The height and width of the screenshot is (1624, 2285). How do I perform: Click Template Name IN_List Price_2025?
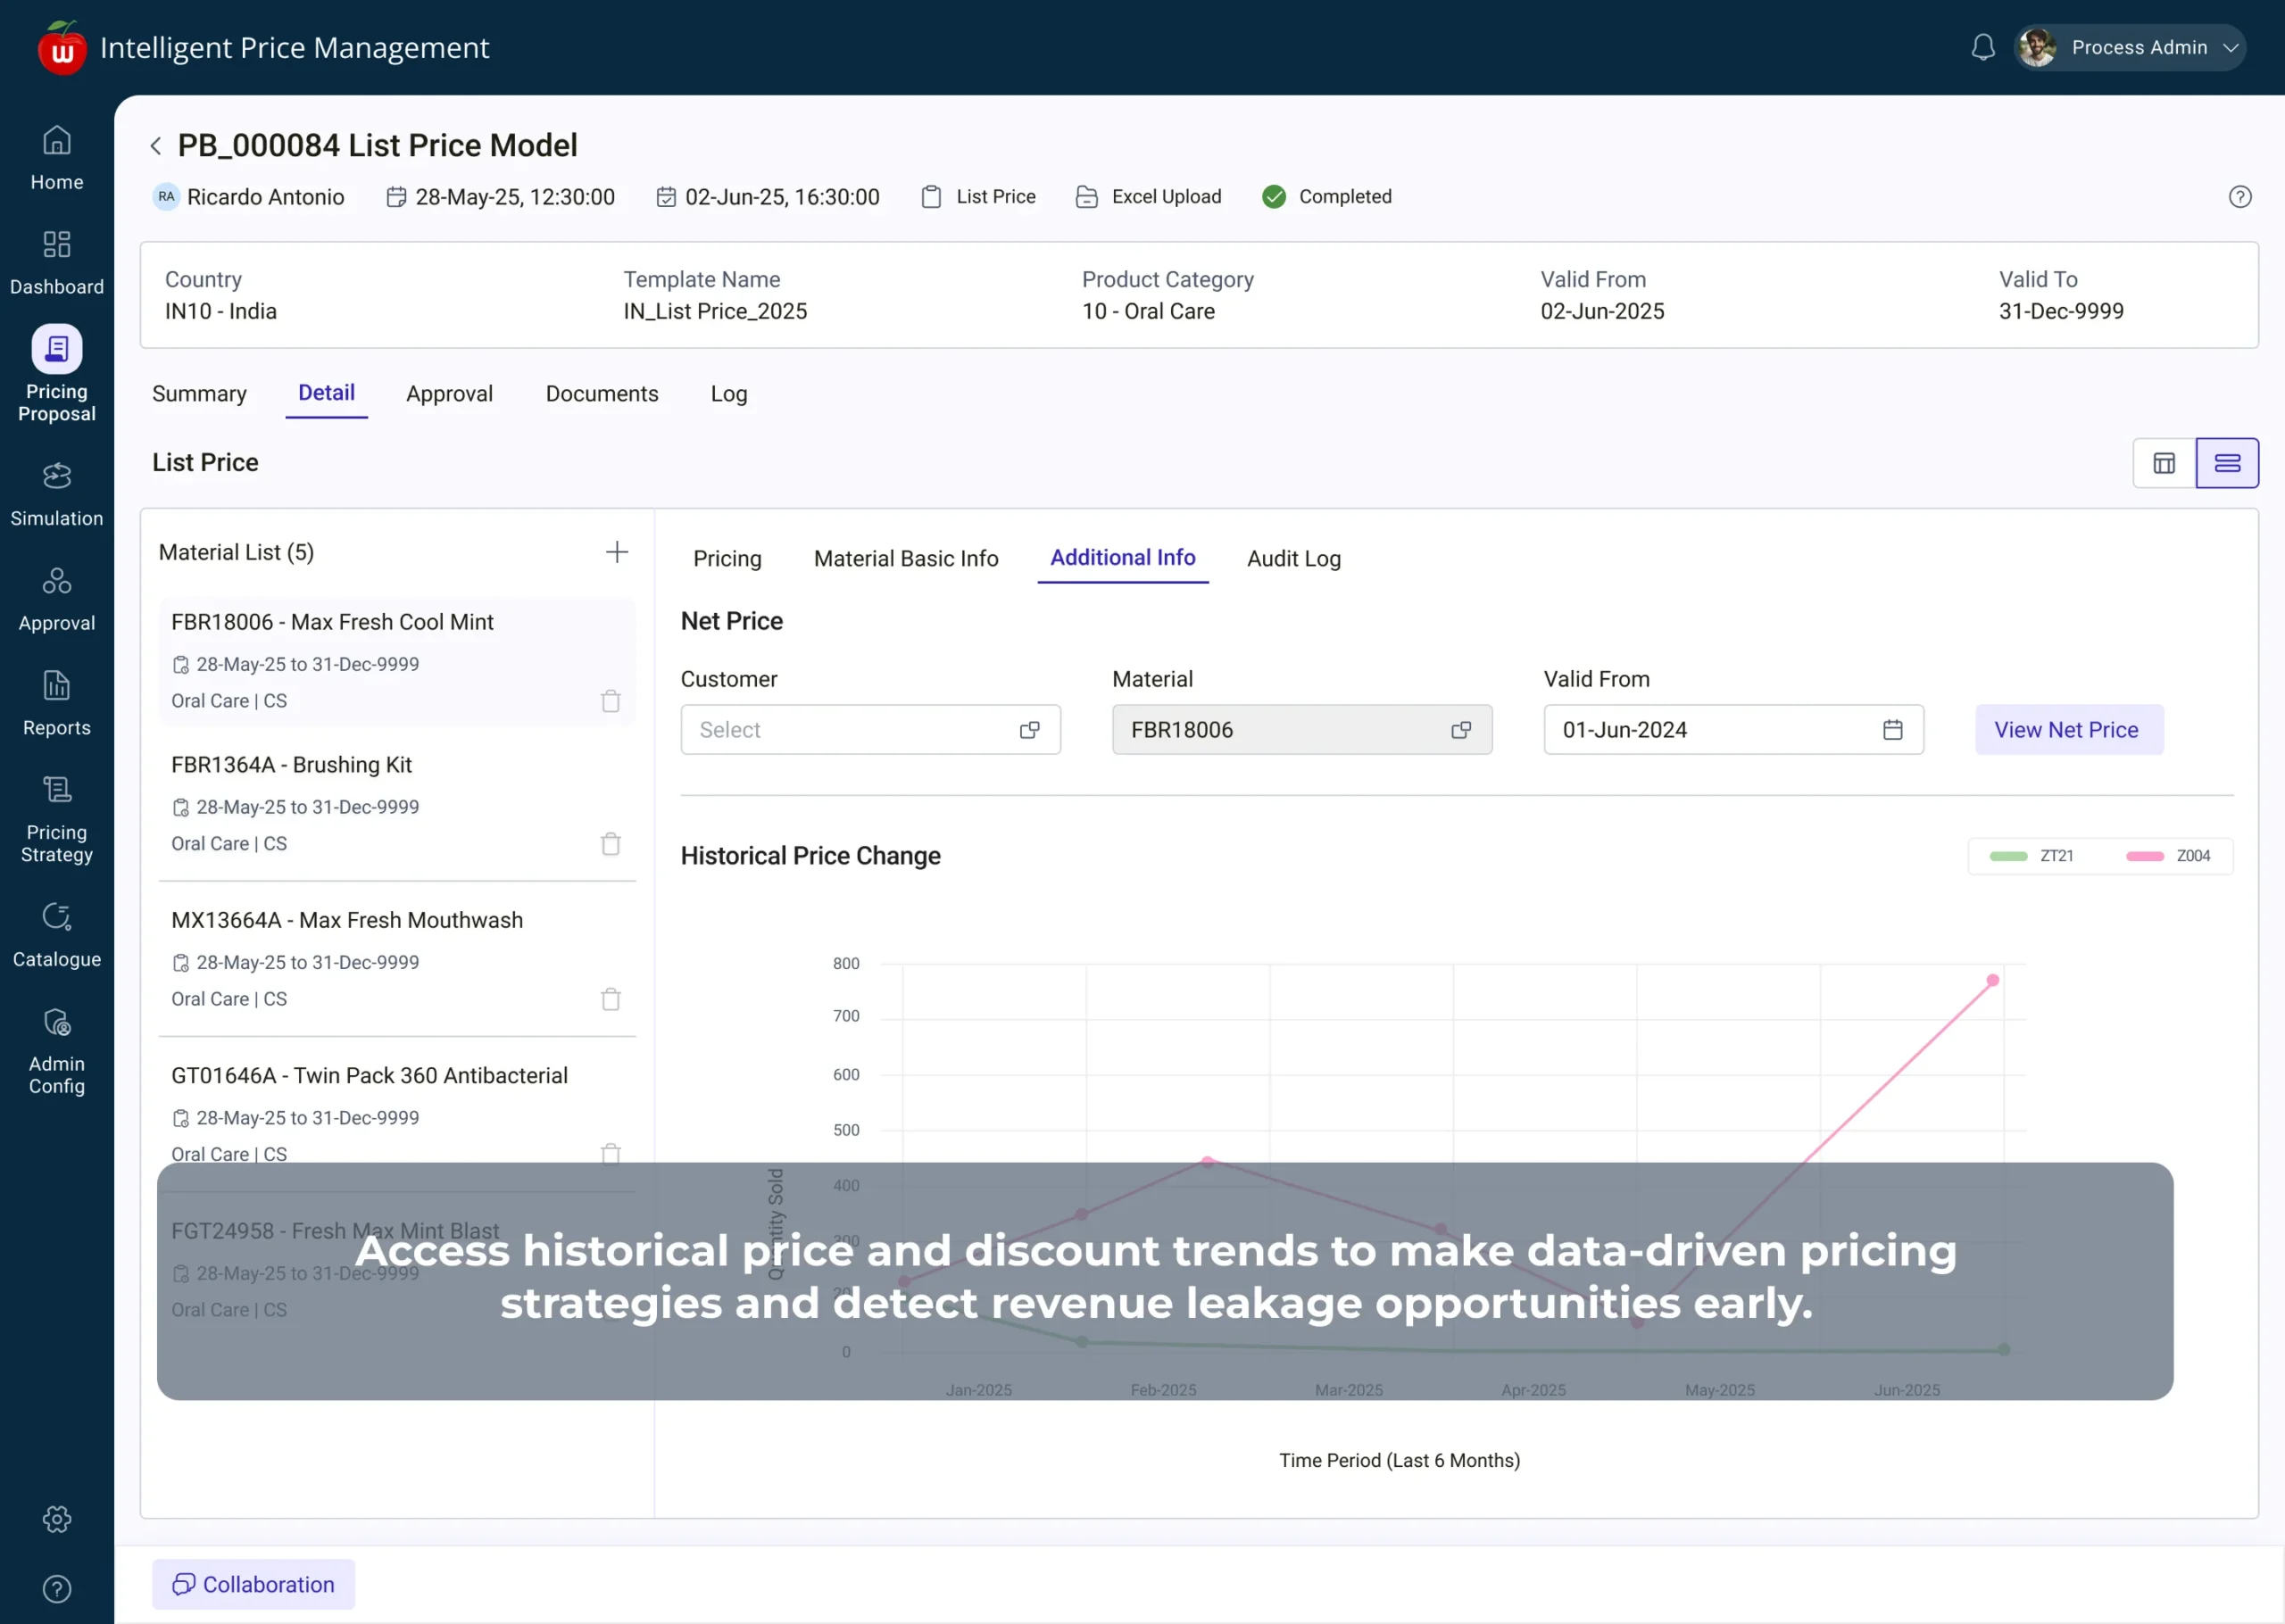click(715, 311)
